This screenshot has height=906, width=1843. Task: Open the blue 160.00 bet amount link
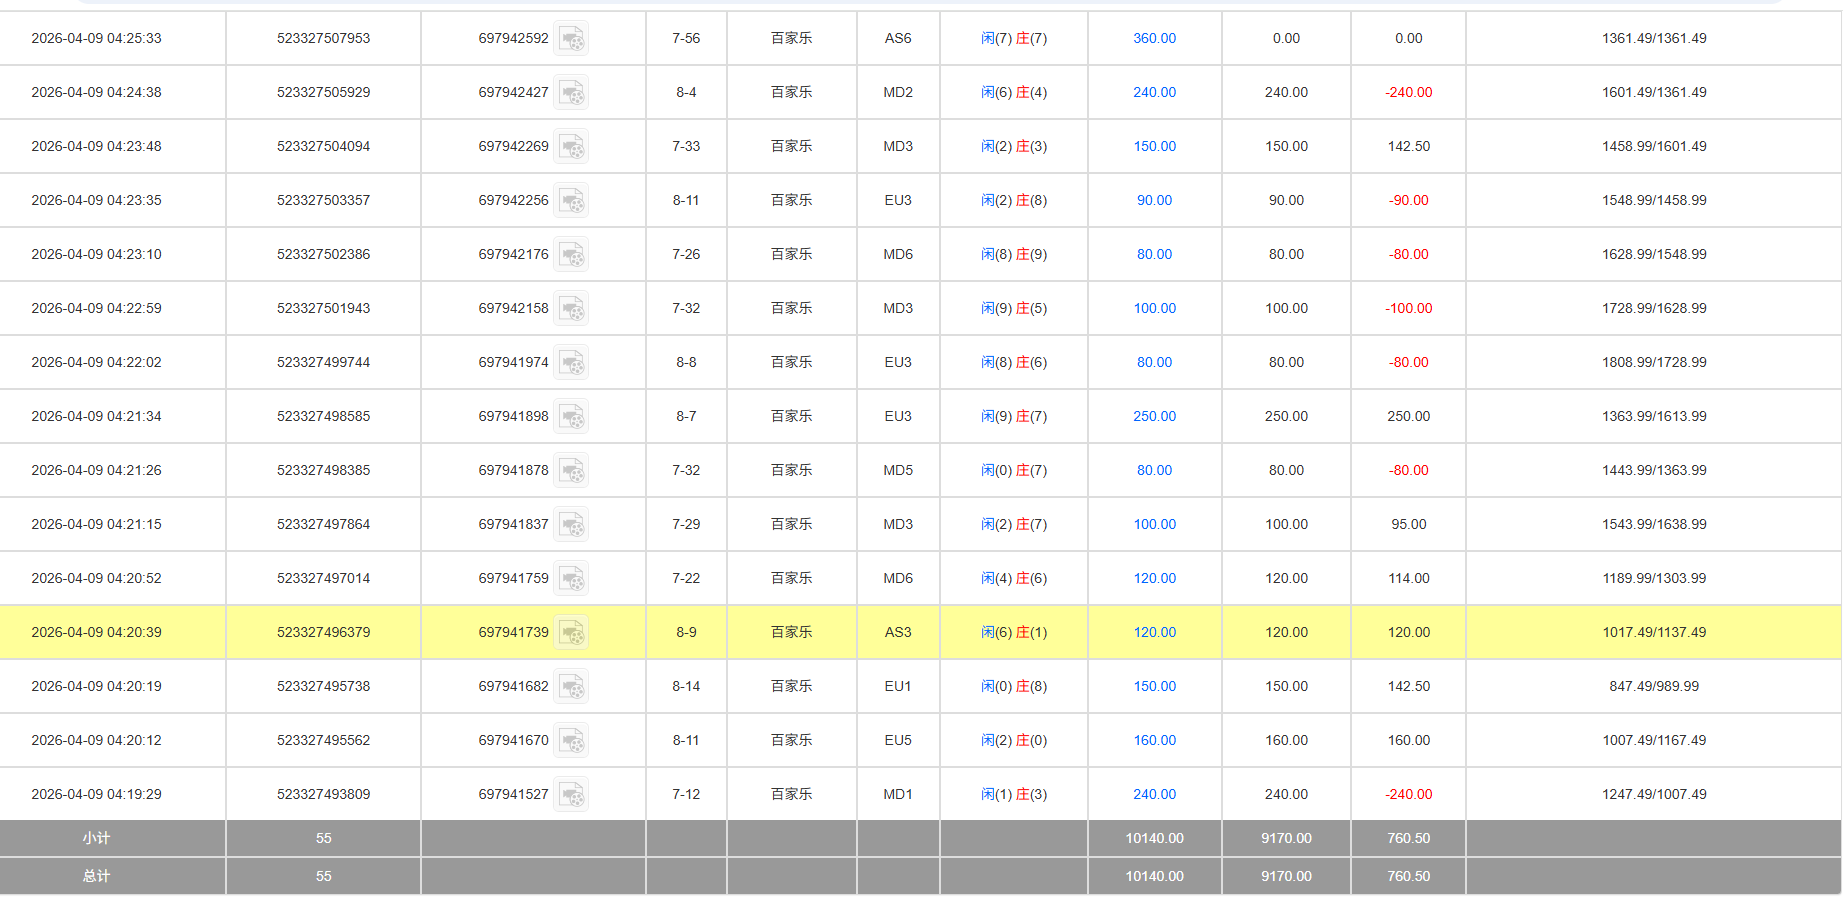tap(1154, 741)
